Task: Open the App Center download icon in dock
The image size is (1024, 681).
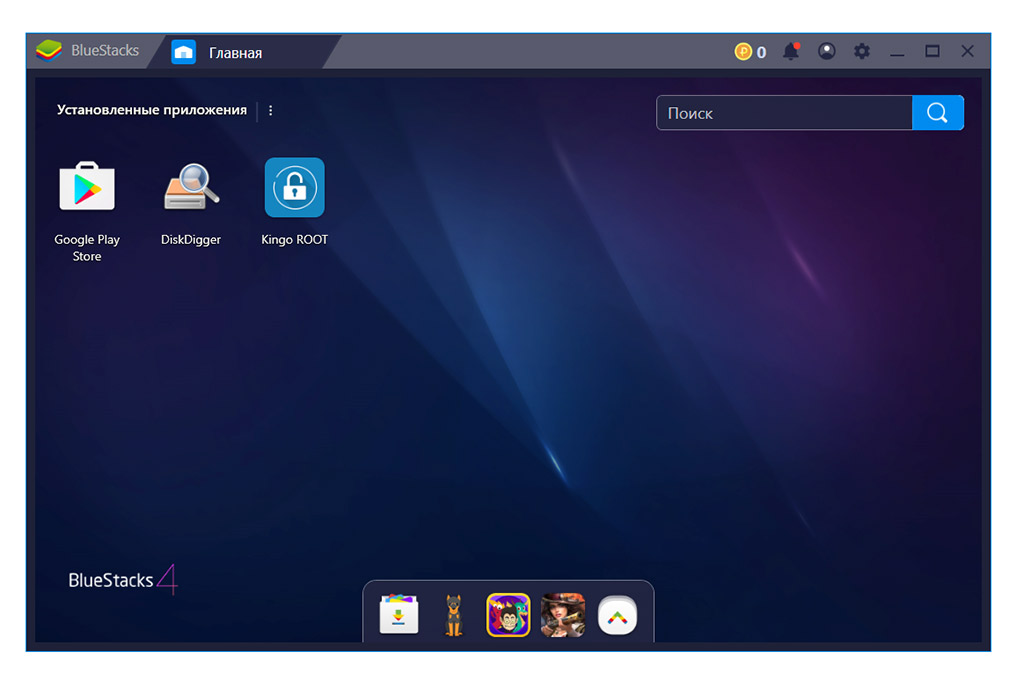Action: [x=399, y=614]
